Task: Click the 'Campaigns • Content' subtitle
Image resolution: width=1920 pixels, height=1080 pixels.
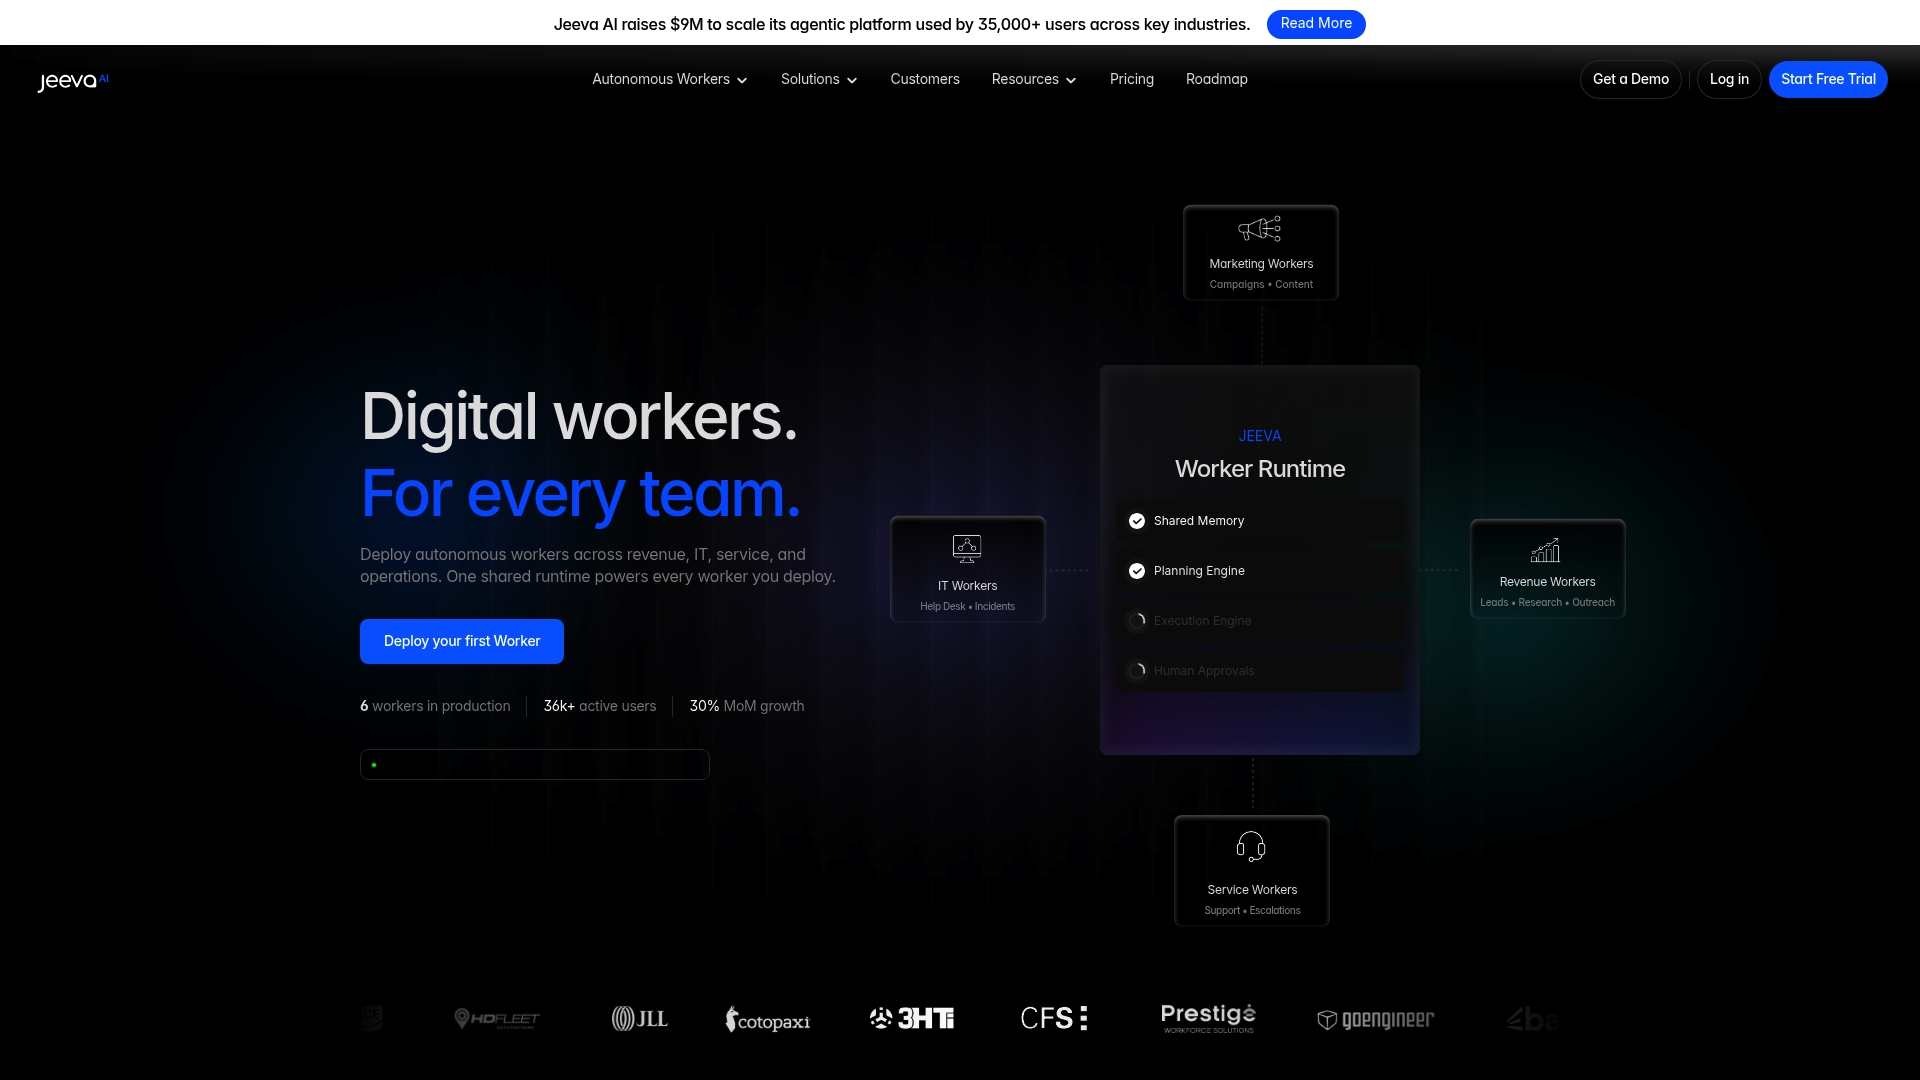Action: coord(1261,285)
